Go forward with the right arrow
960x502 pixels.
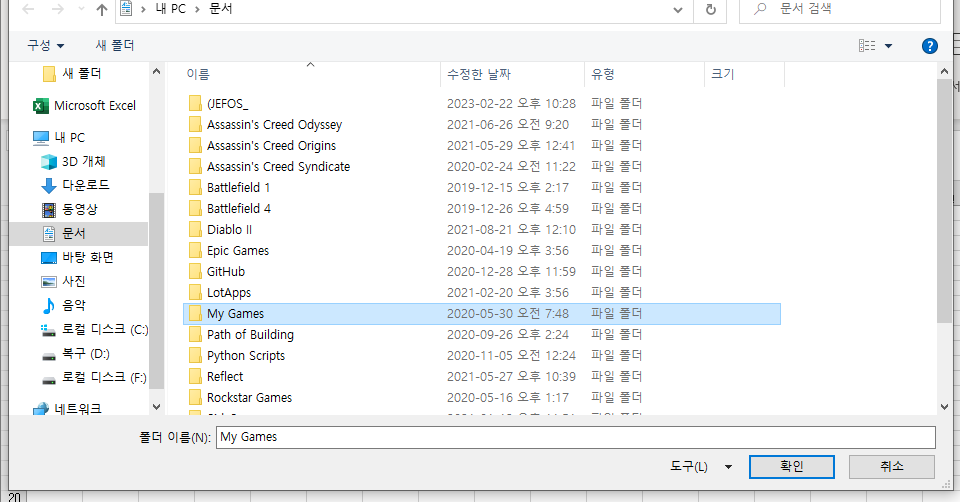57,9
